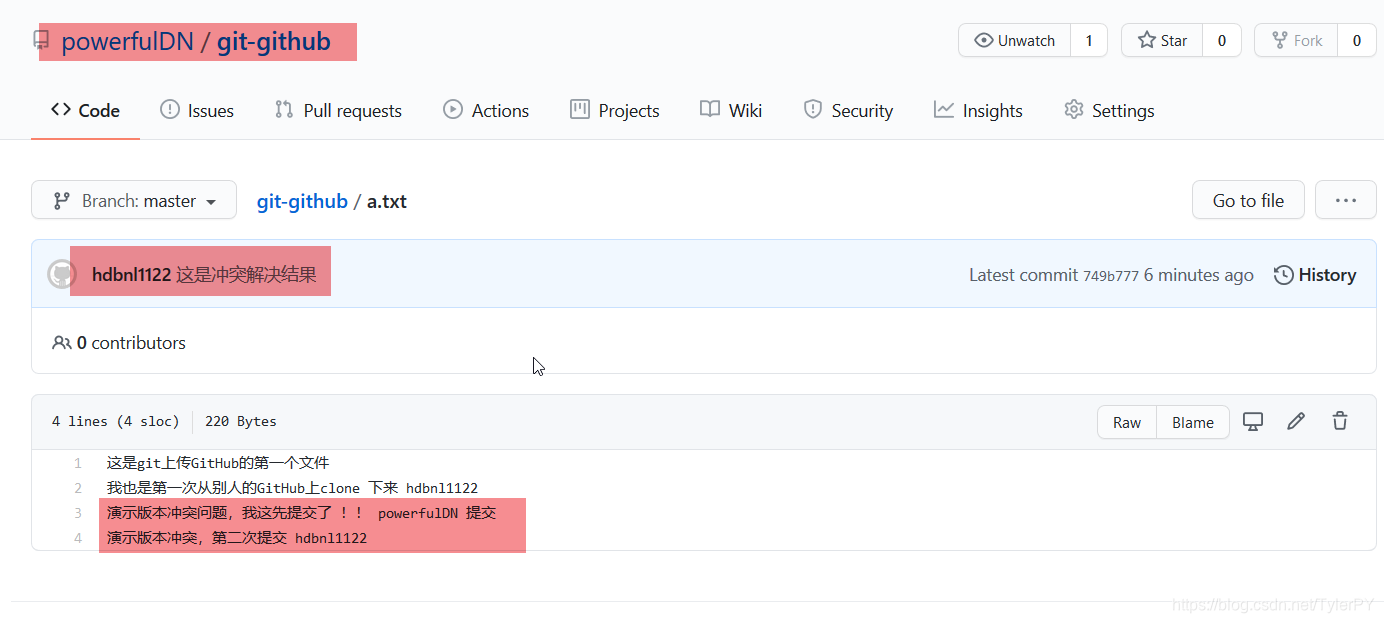Click the 0 contributors text
Screen dimensions: 1384x623
coord(119,343)
